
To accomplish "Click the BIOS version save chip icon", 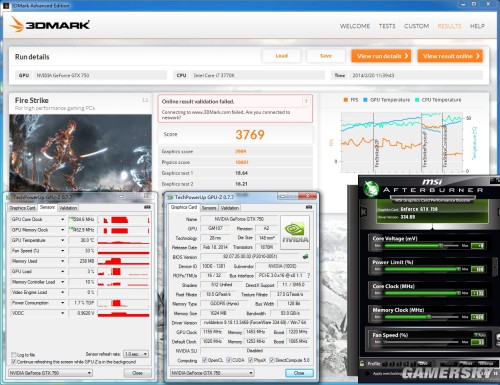I will click(x=305, y=256).
